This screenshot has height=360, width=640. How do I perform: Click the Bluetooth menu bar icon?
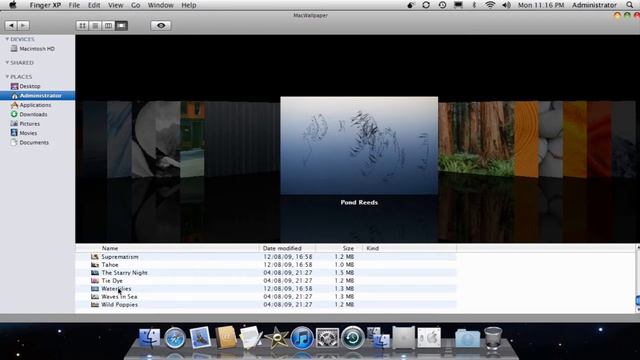474,5
